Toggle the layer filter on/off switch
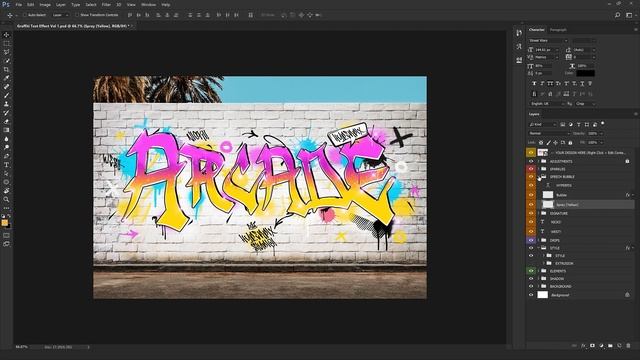 tap(602, 123)
